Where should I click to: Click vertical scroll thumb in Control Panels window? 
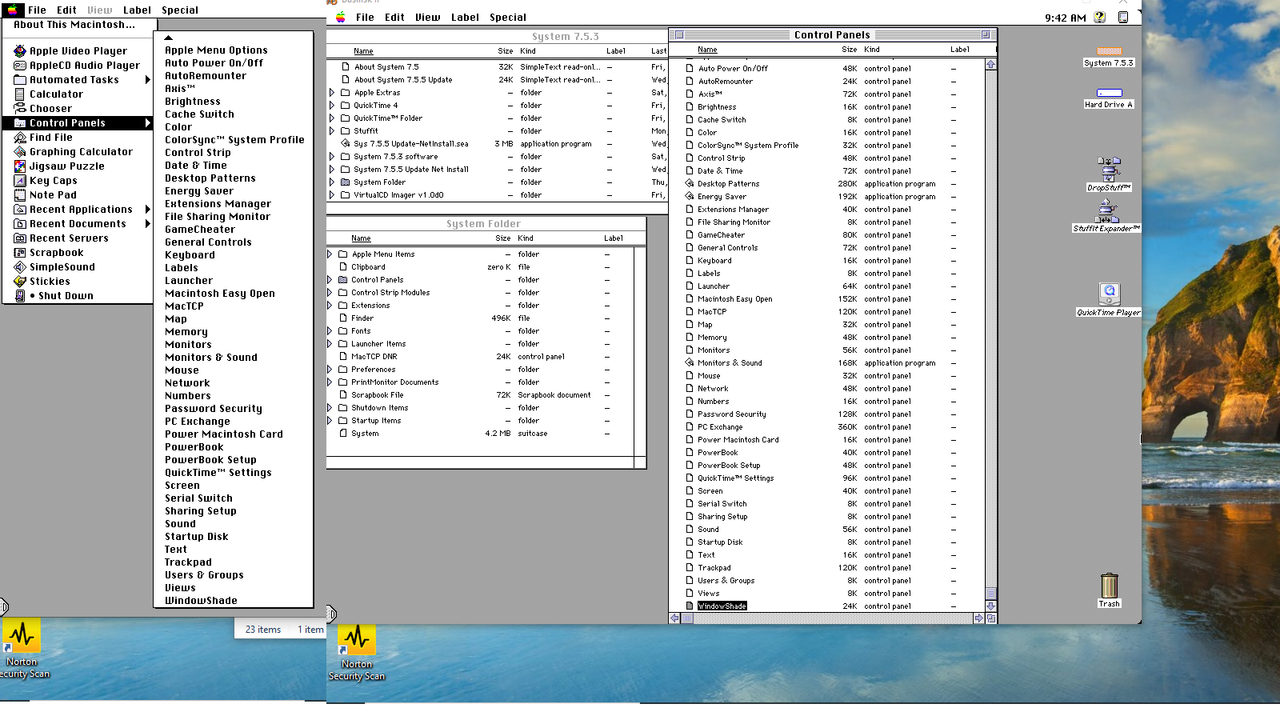(x=991, y=593)
